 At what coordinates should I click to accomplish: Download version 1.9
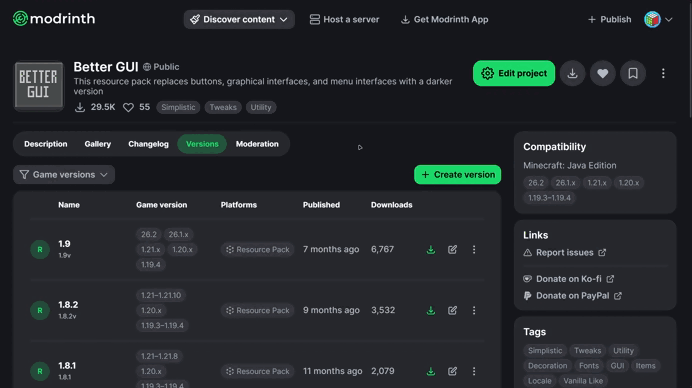click(431, 250)
